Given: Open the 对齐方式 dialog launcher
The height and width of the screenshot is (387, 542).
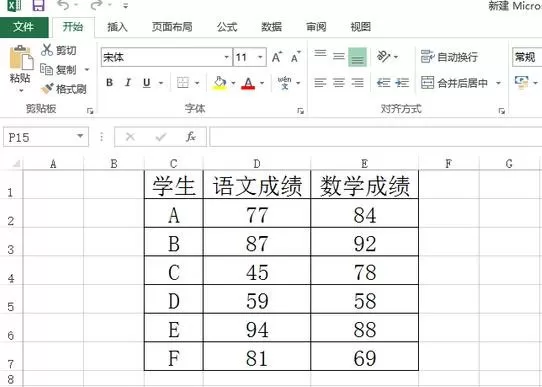Looking at the screenshot, I should (x=502, y=111).
